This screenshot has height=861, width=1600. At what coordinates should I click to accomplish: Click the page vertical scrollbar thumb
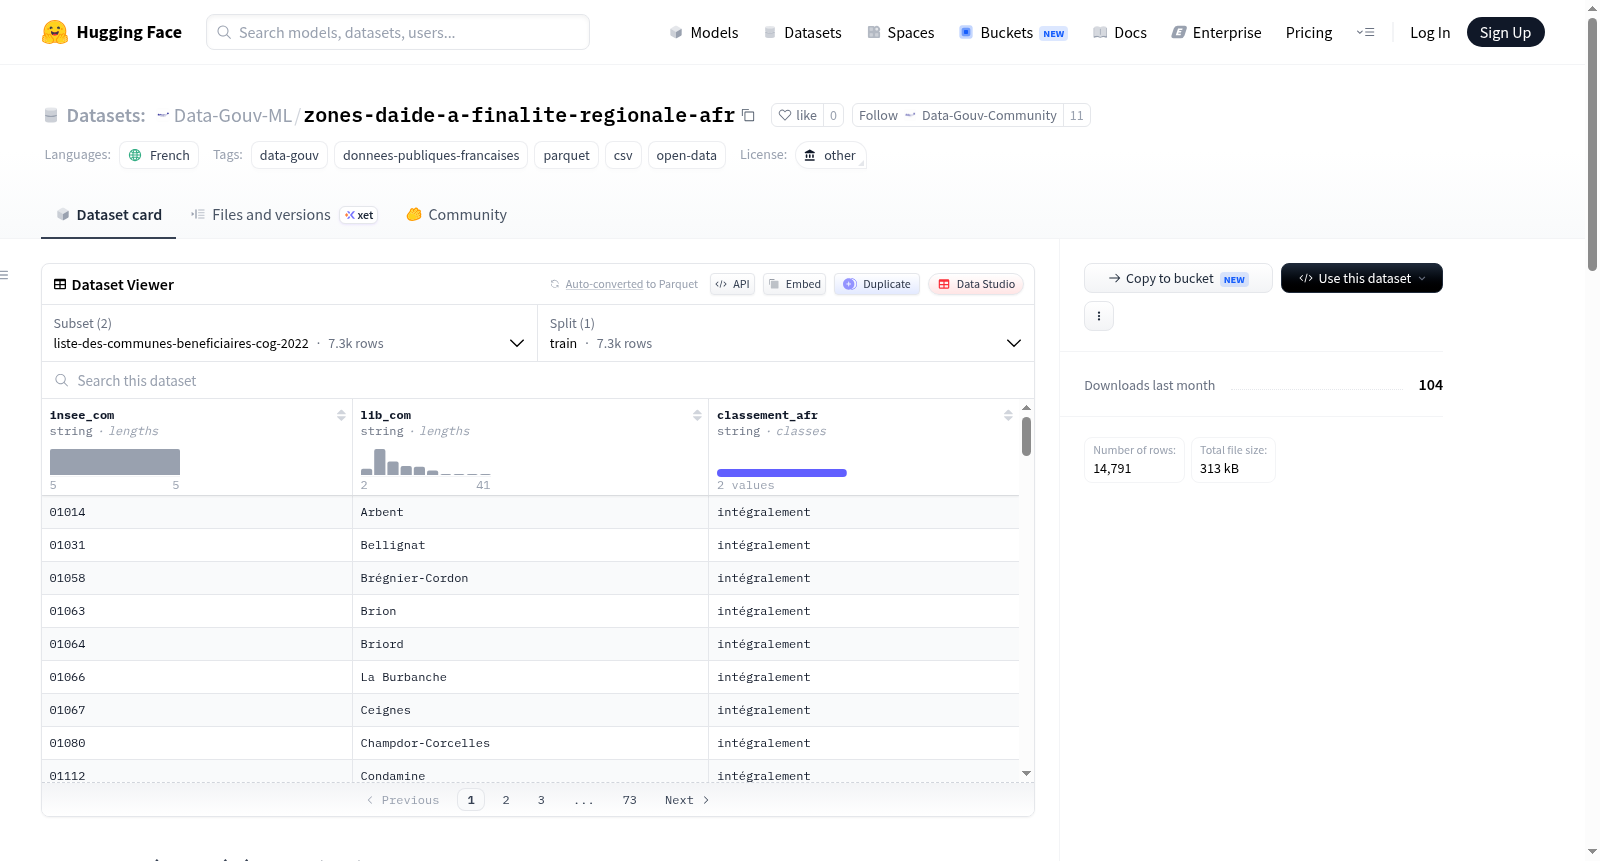coord(1592,144)
